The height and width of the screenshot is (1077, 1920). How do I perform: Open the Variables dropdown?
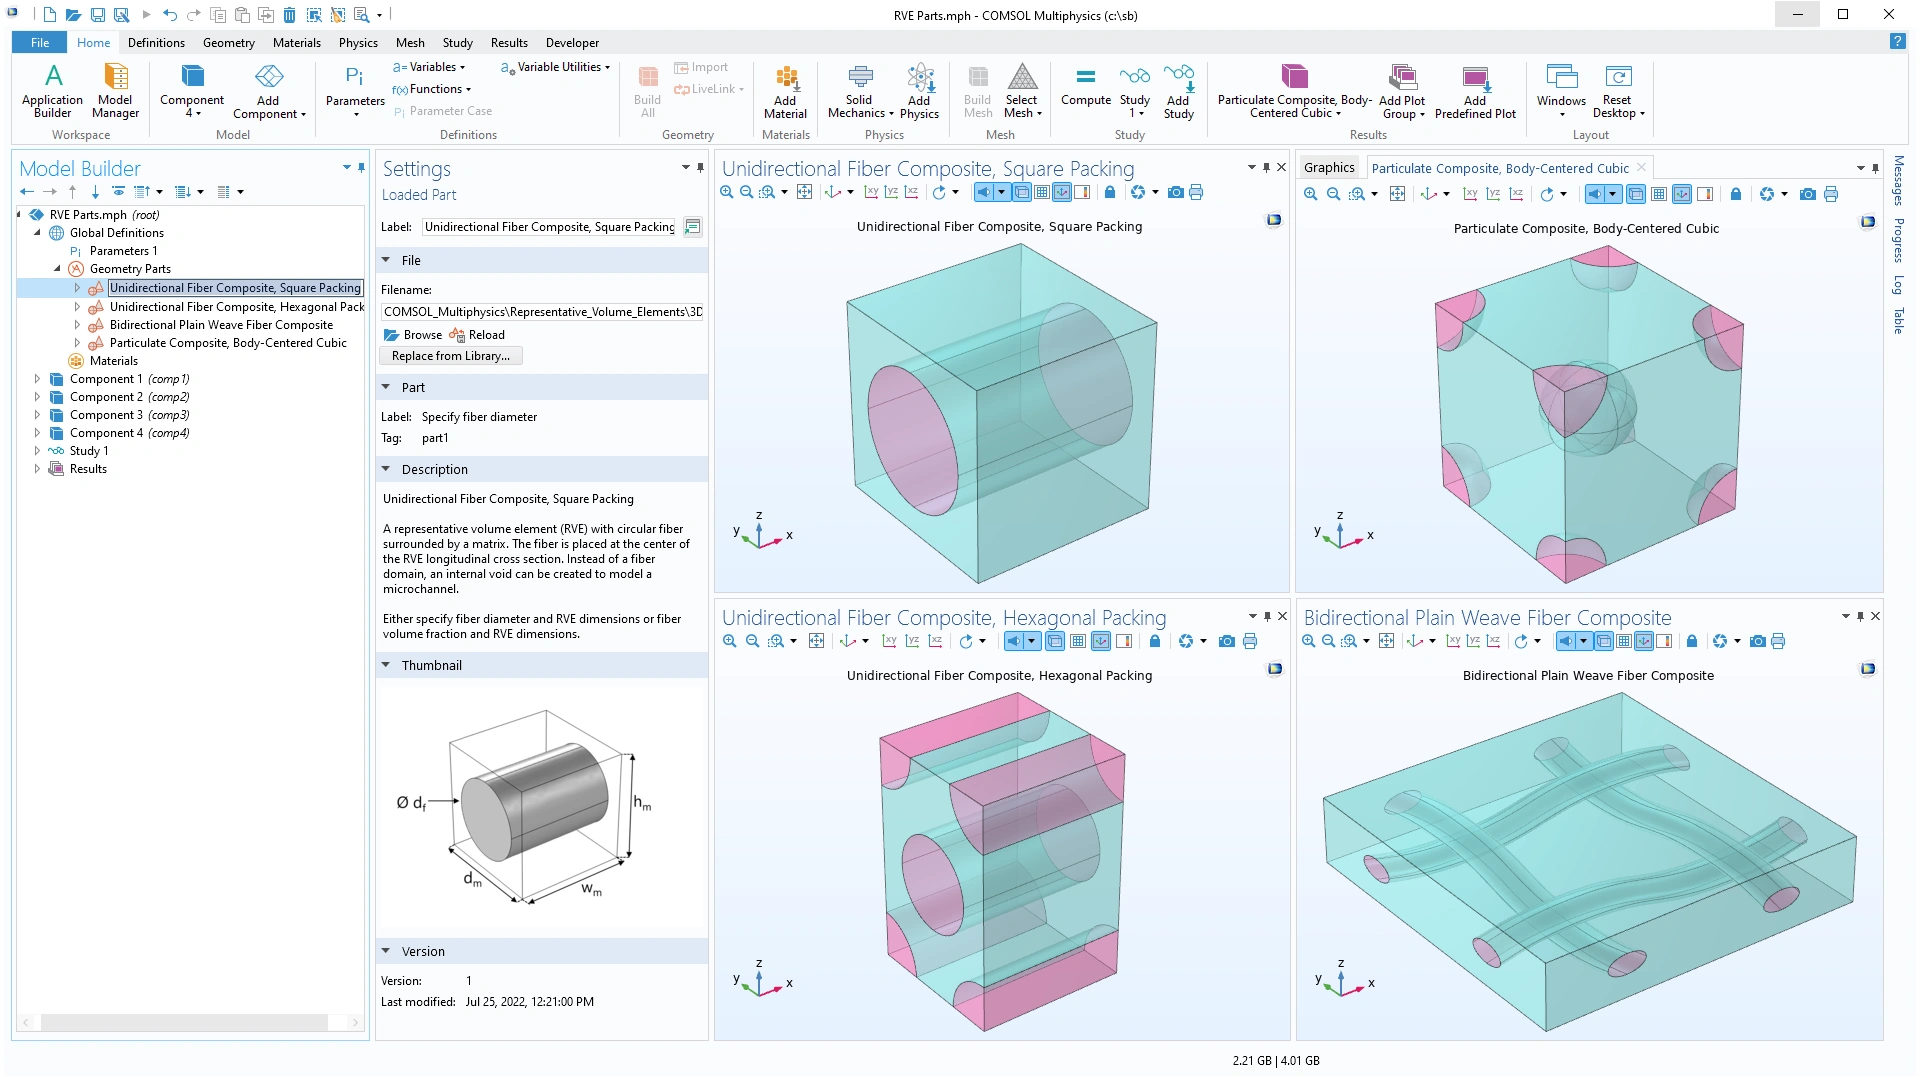click(430, 67)
